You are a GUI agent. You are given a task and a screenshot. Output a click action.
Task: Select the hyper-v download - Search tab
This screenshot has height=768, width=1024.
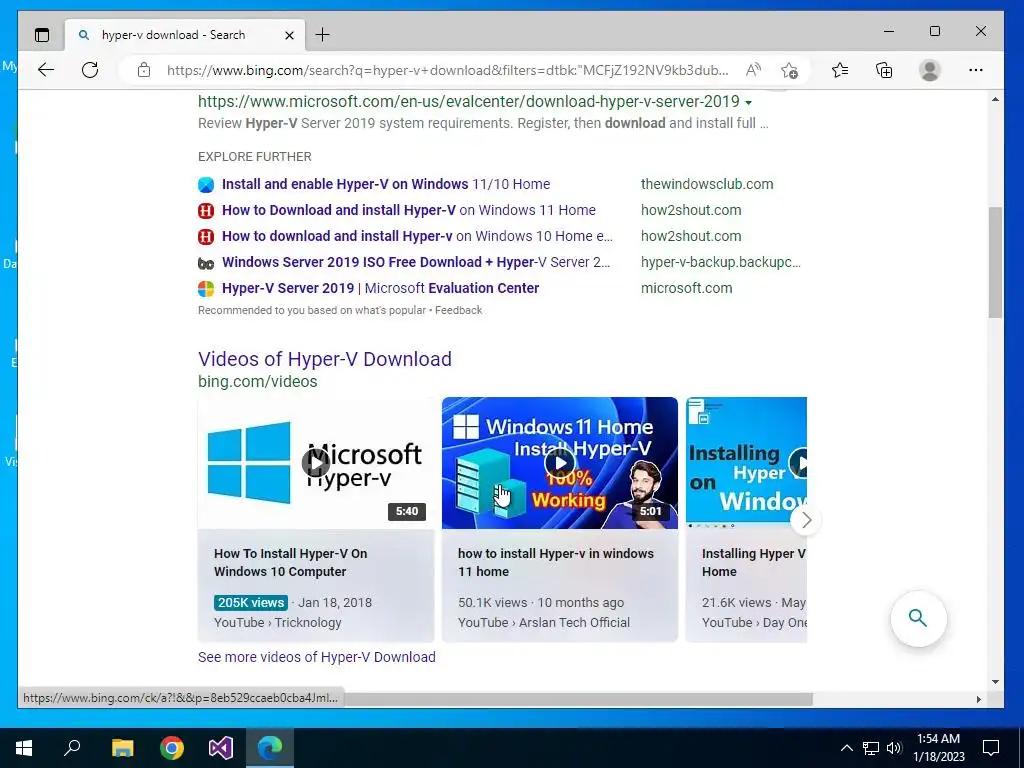coord(184,35)
